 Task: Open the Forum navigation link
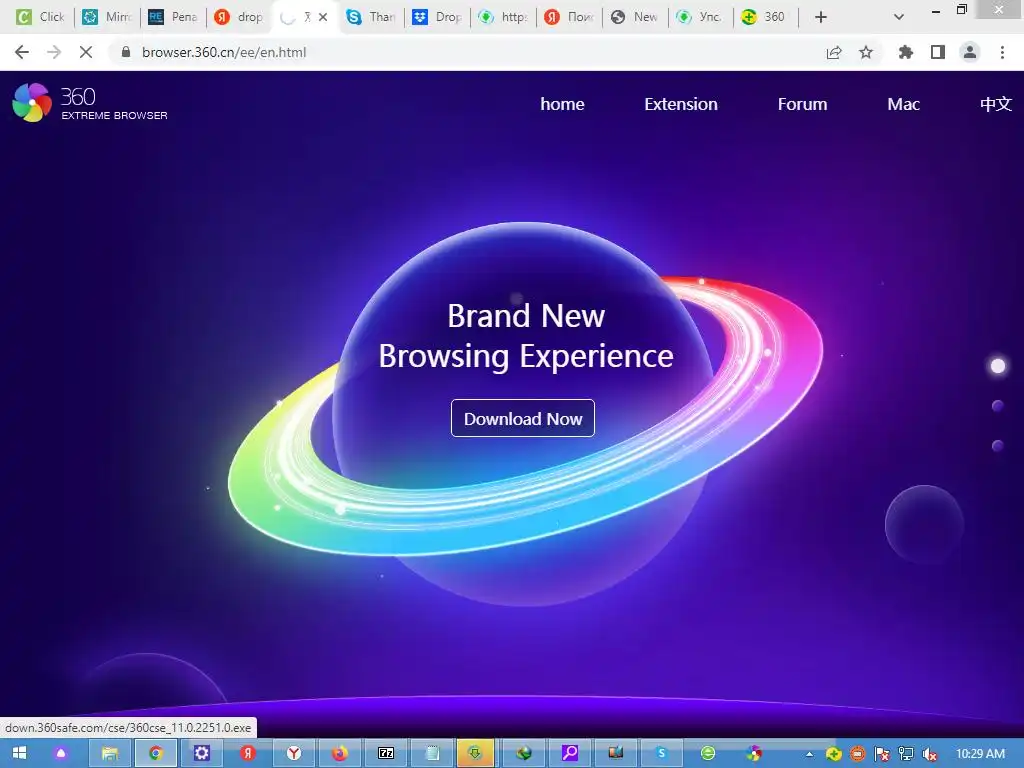tap(802, 104)
